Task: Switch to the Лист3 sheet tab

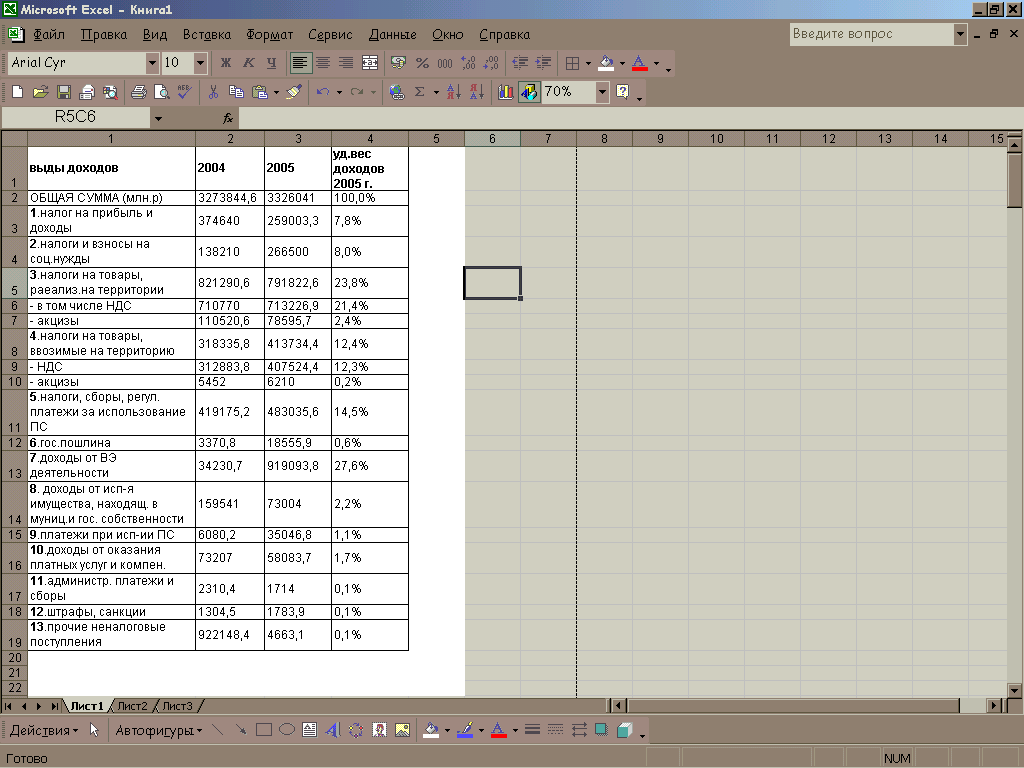Action: [x=177, y=706]
